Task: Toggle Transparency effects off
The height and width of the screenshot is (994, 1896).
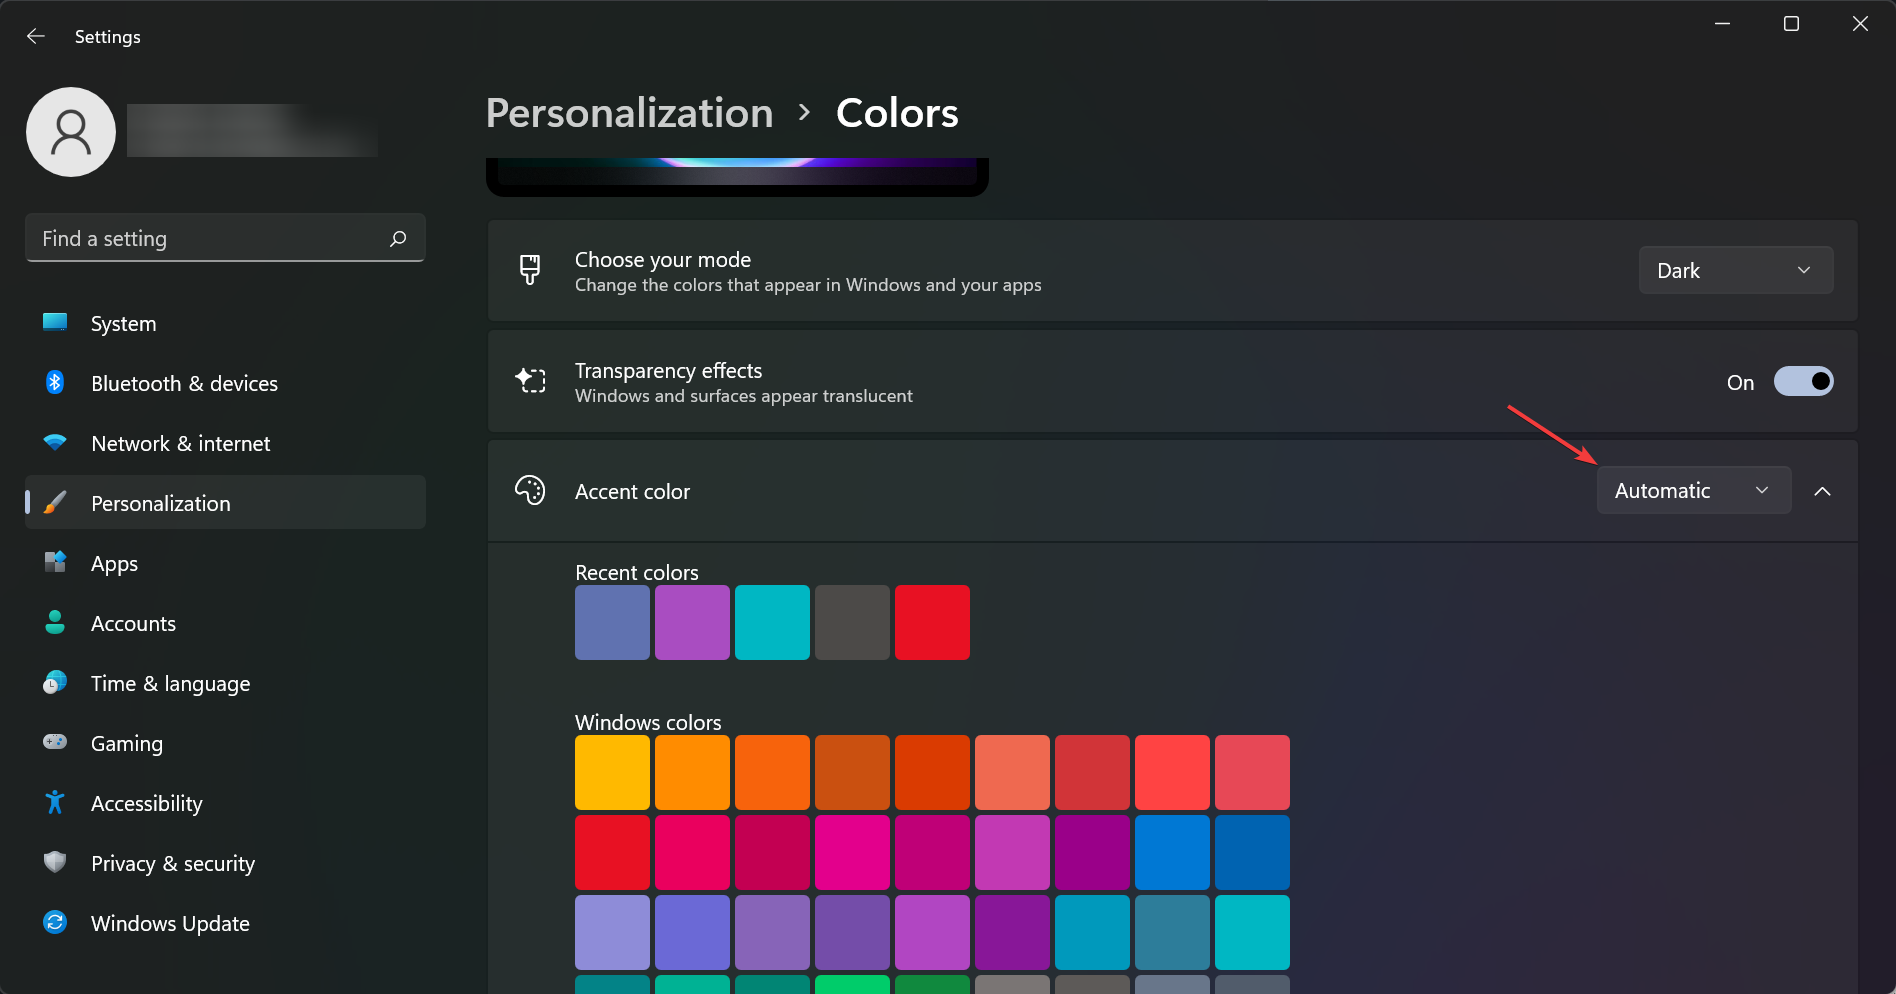Action: coord(1804,381)
